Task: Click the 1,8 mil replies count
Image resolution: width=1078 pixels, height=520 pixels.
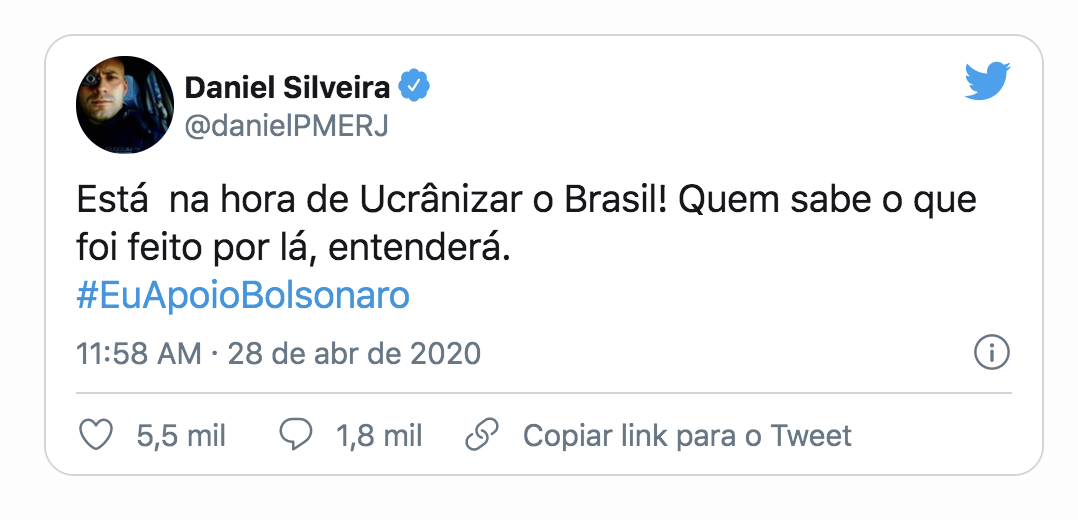Action: (379, 436)
